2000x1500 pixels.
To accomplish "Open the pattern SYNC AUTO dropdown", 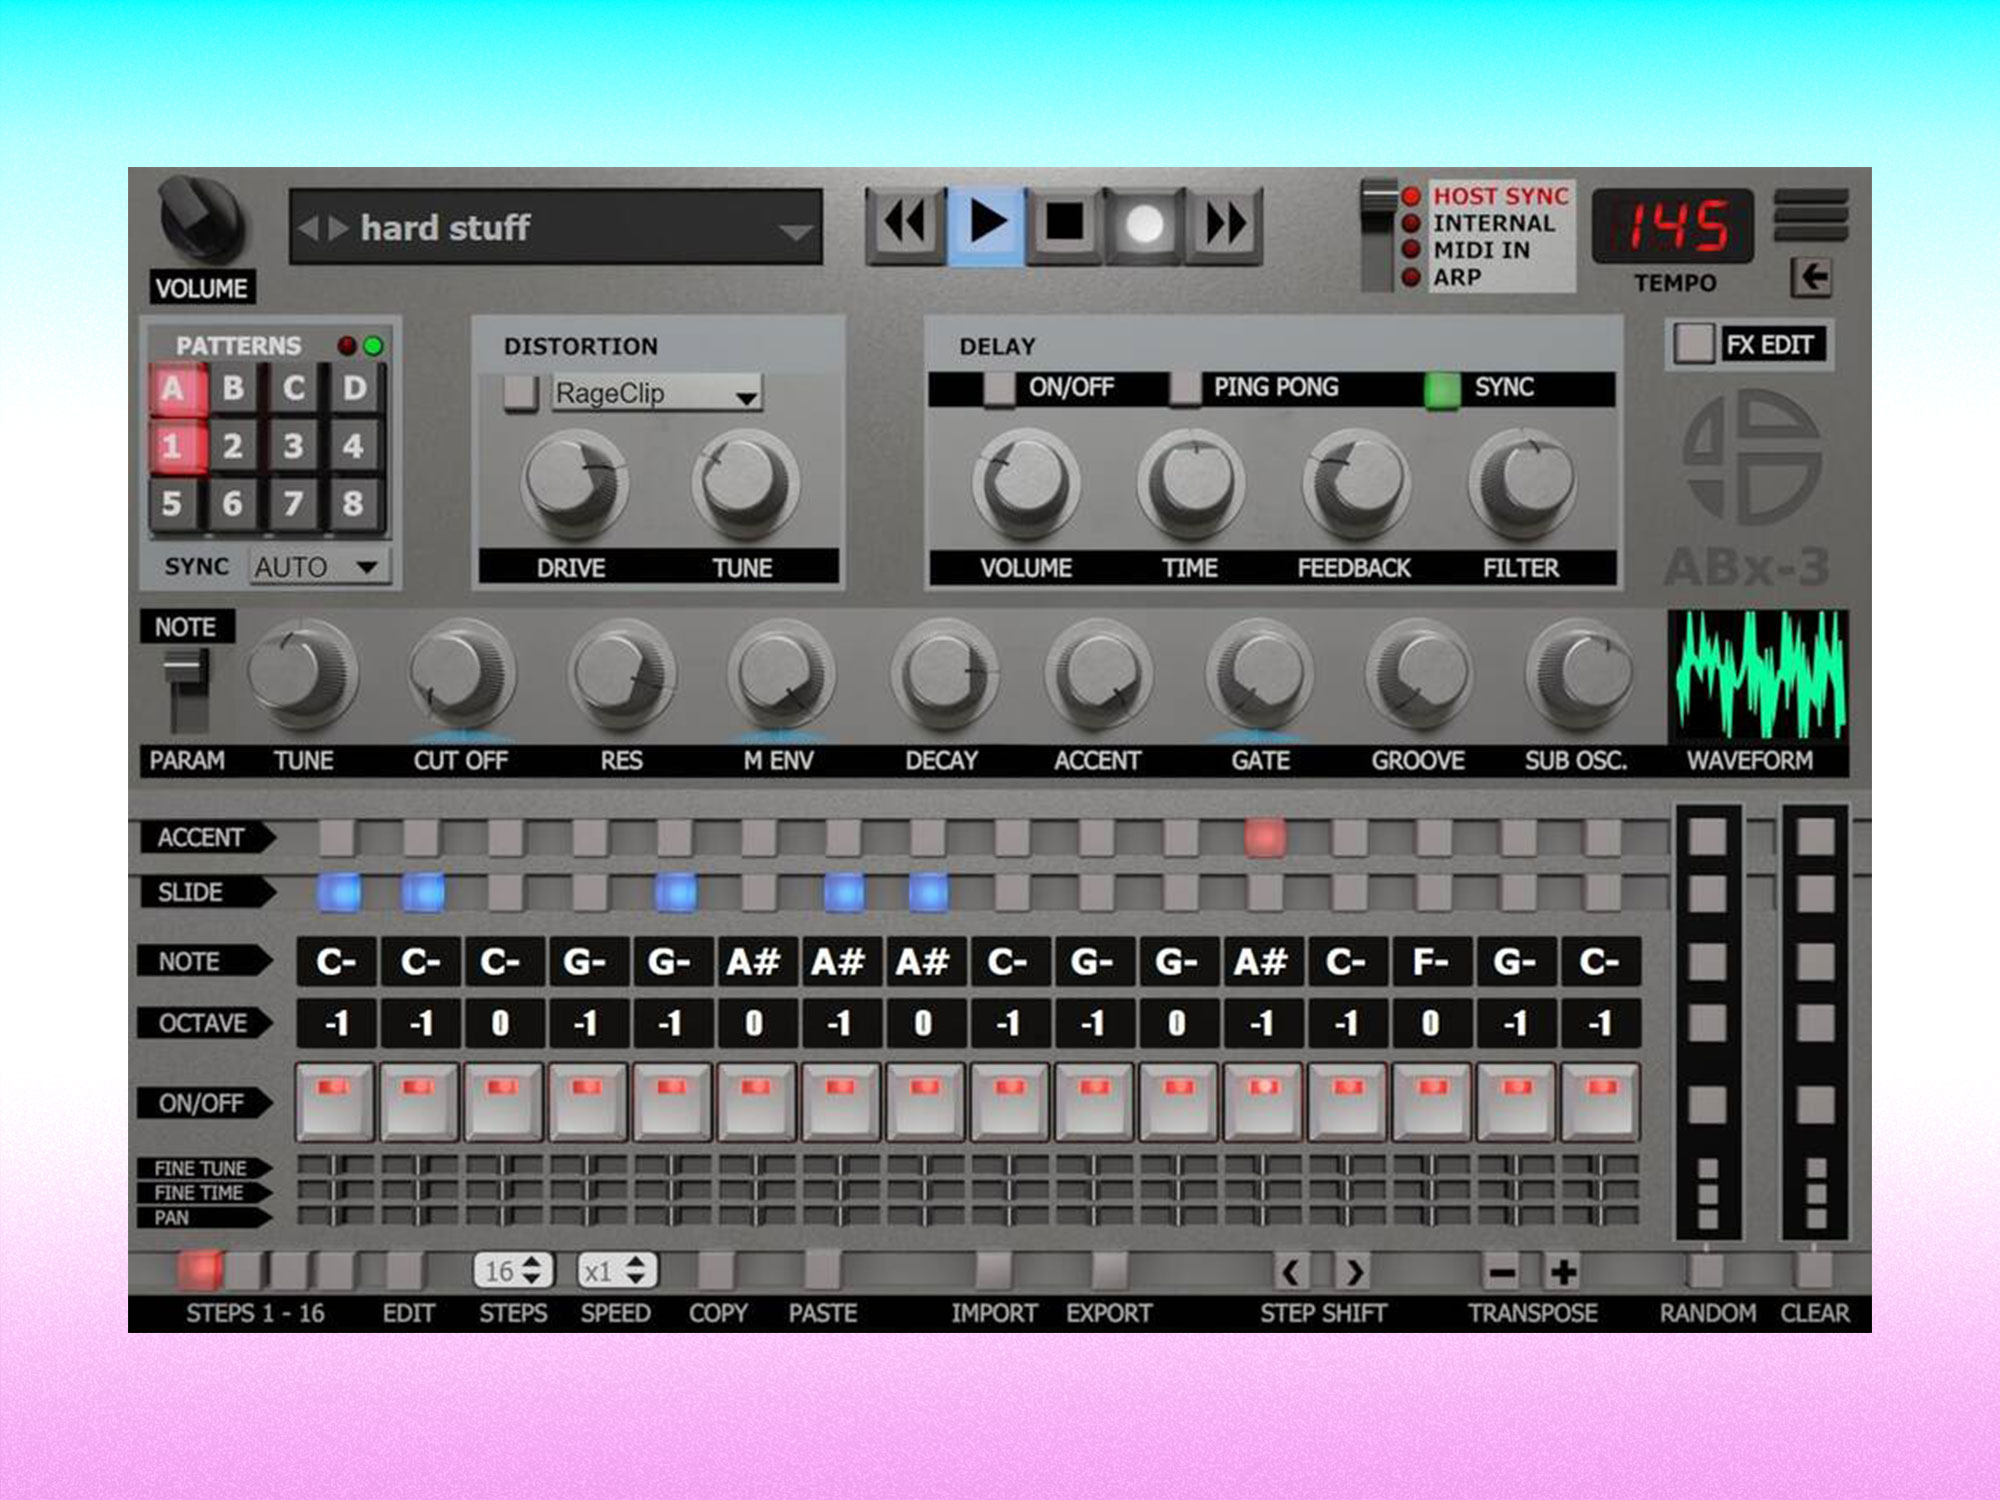I will [x=318, y=565].
